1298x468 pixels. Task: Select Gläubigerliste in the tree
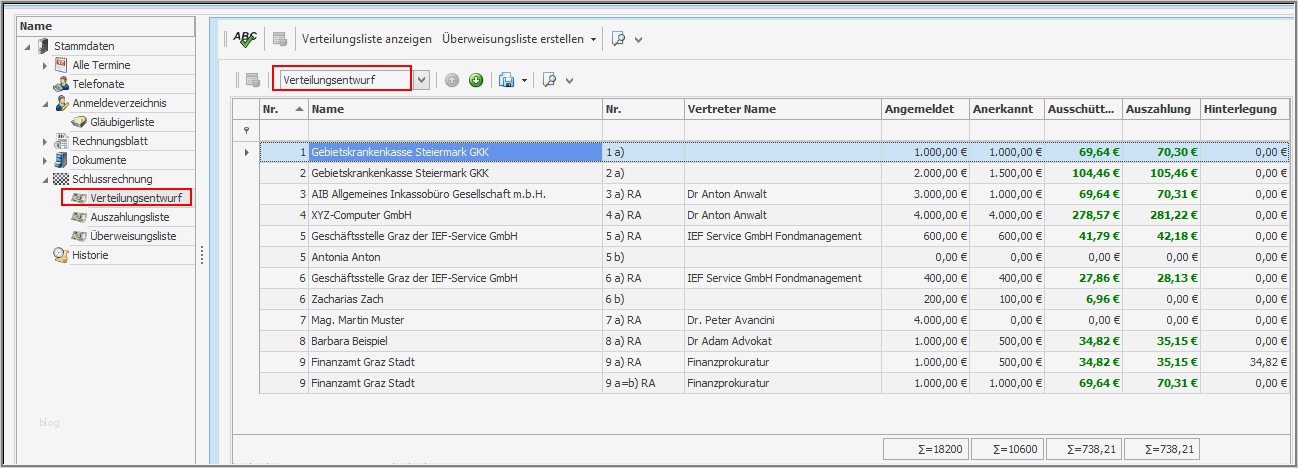coord(123,122)
